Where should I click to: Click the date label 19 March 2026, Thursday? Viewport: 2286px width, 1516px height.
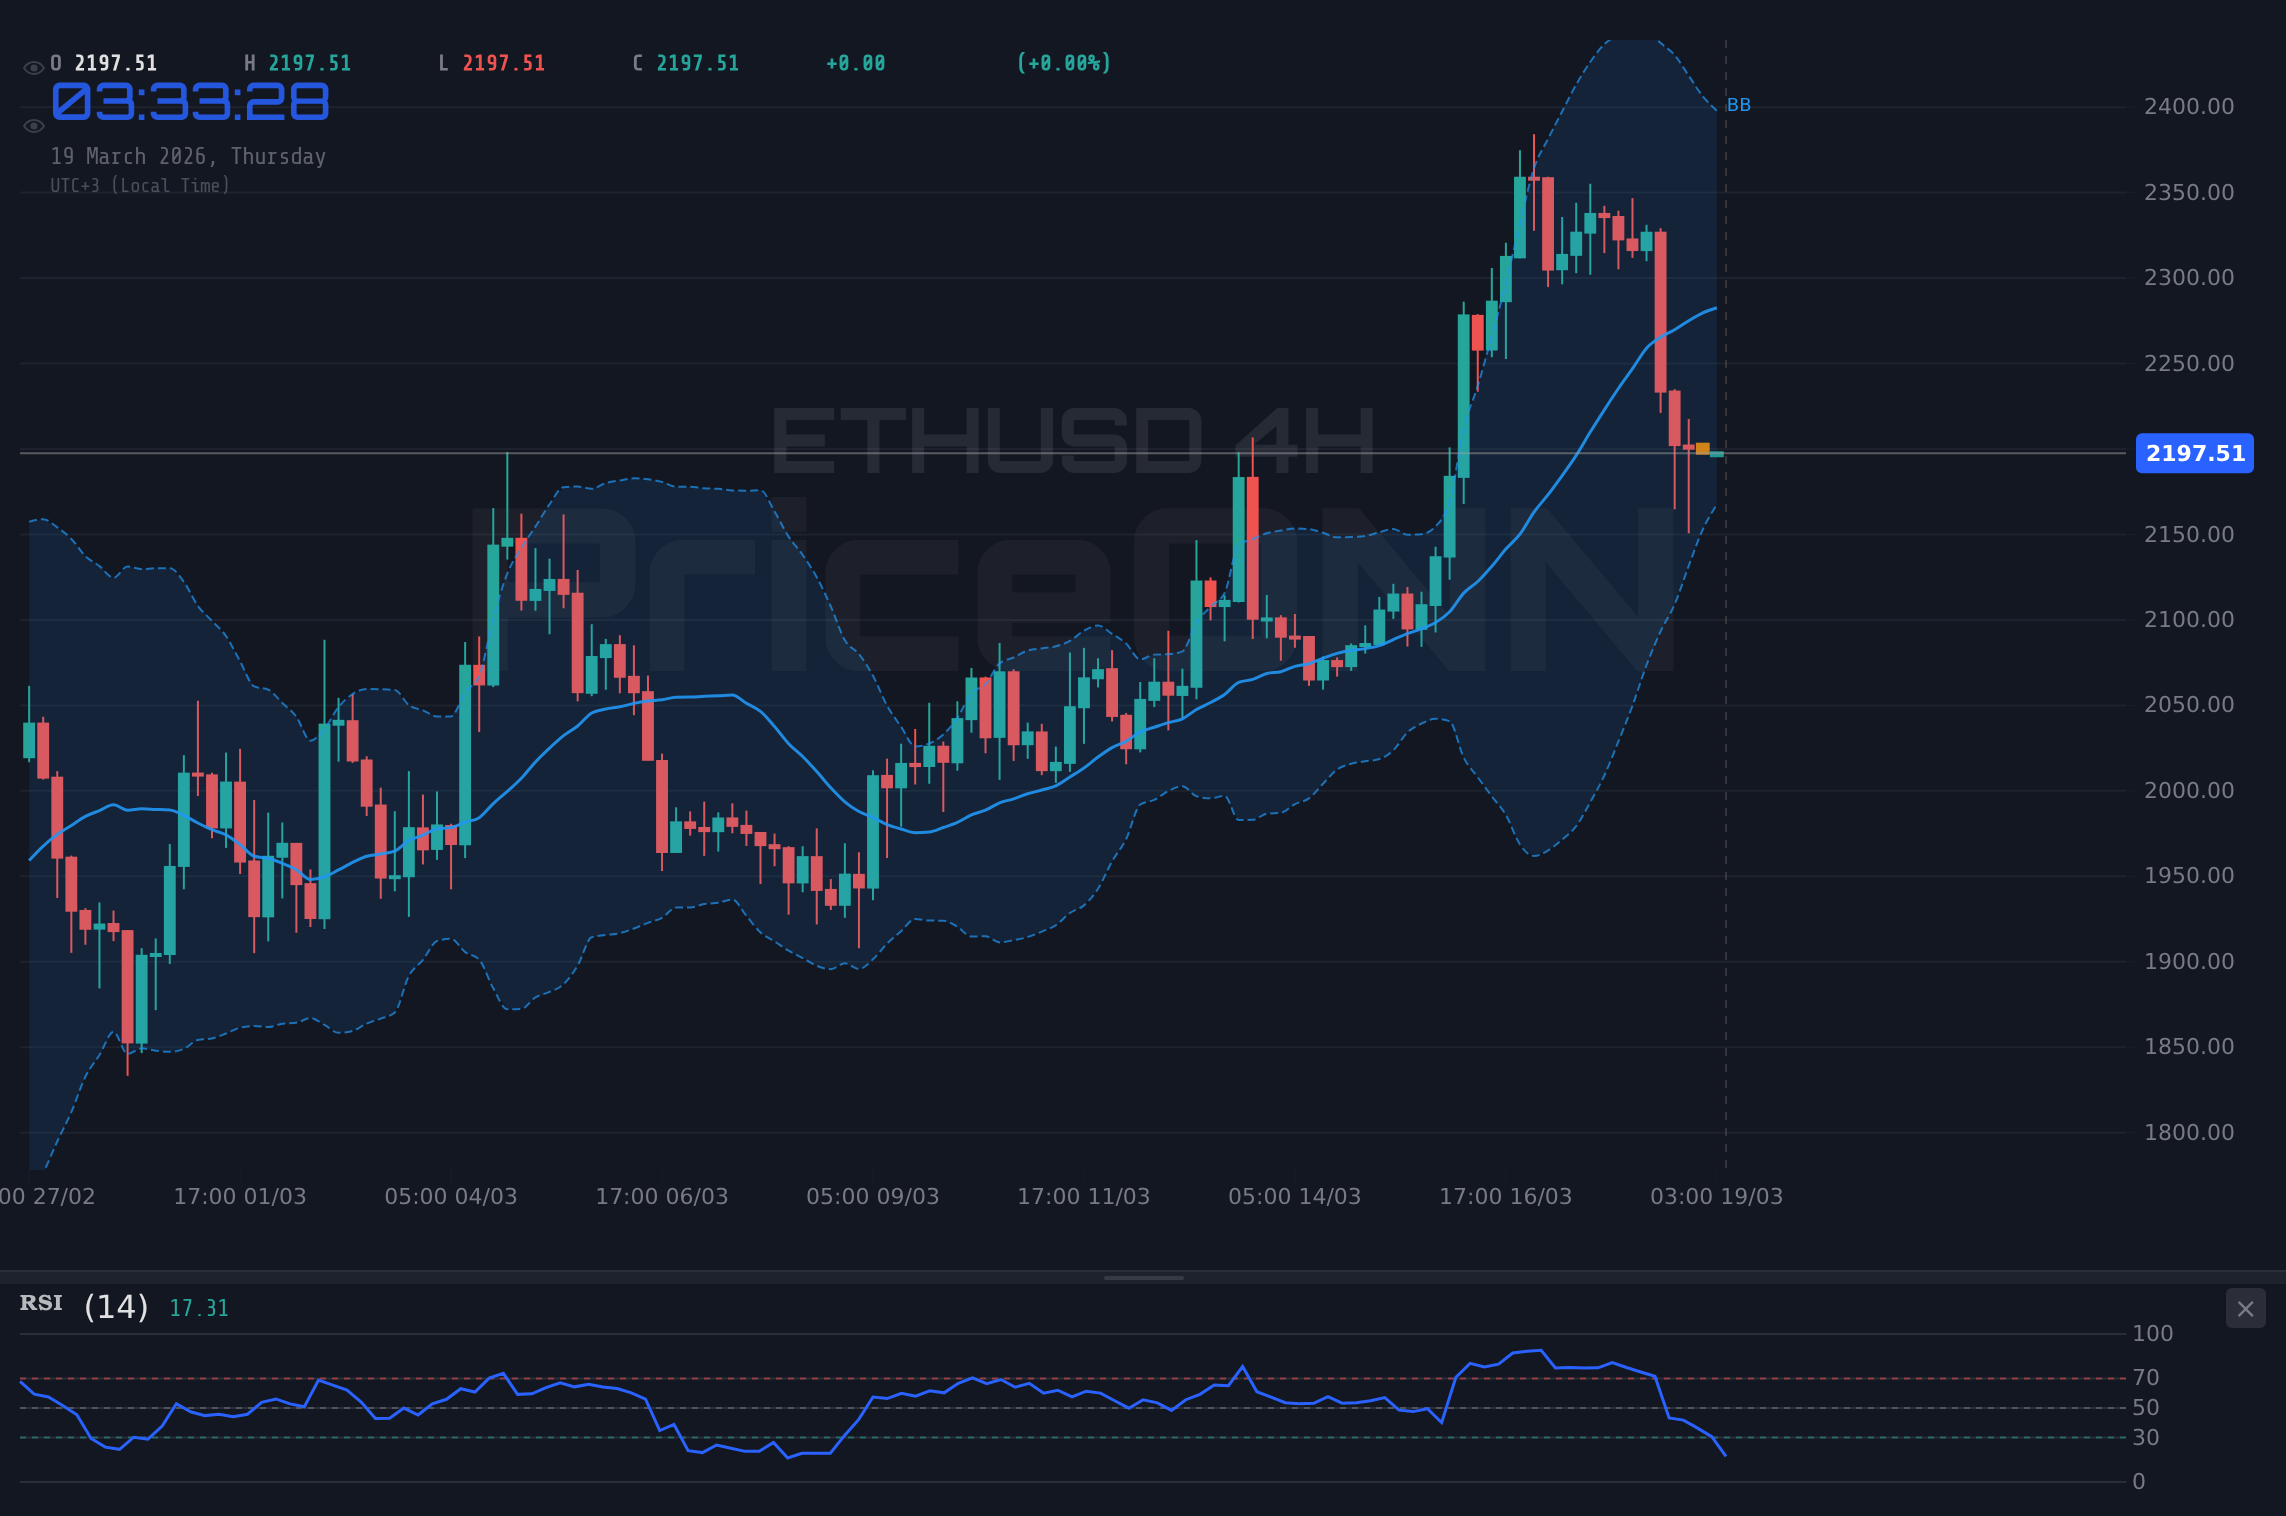click(188, 156)
